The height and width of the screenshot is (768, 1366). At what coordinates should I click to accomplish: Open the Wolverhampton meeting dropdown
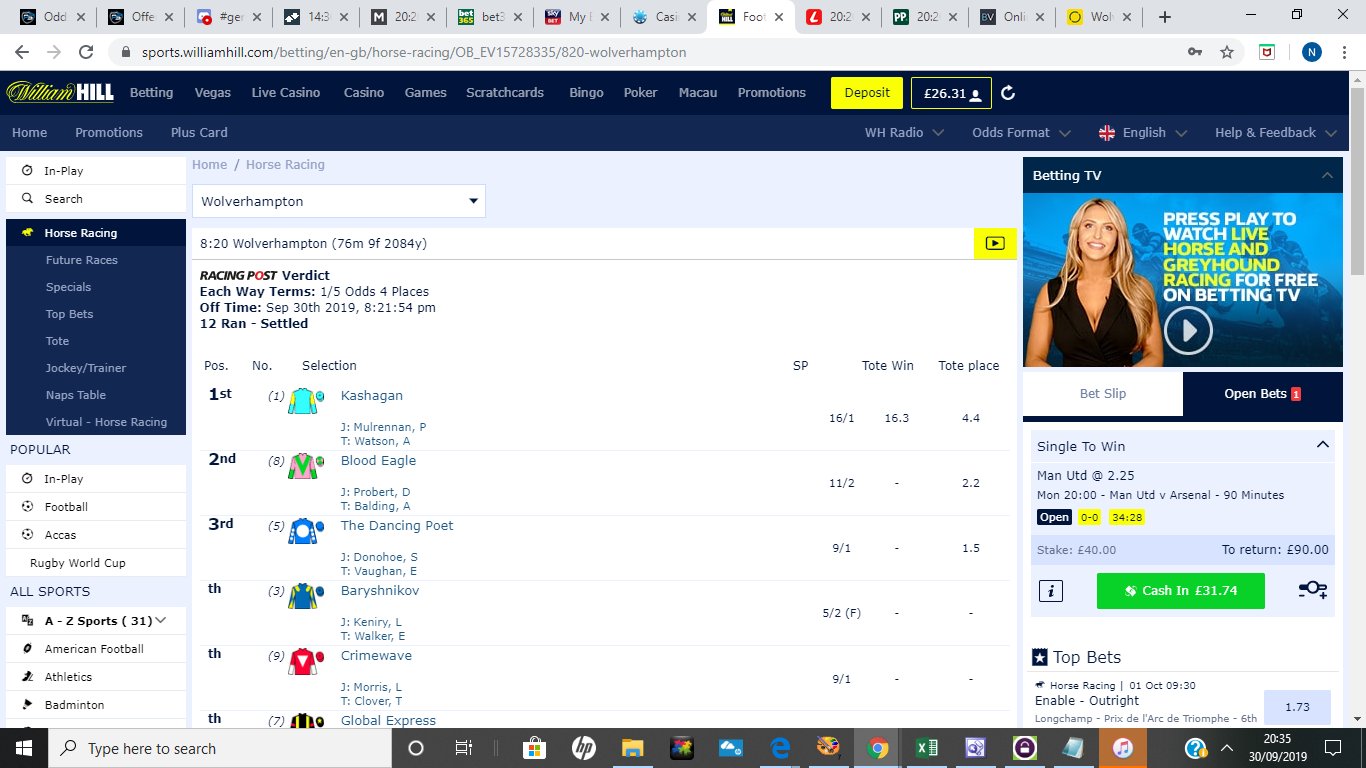[x=339, y=201]
